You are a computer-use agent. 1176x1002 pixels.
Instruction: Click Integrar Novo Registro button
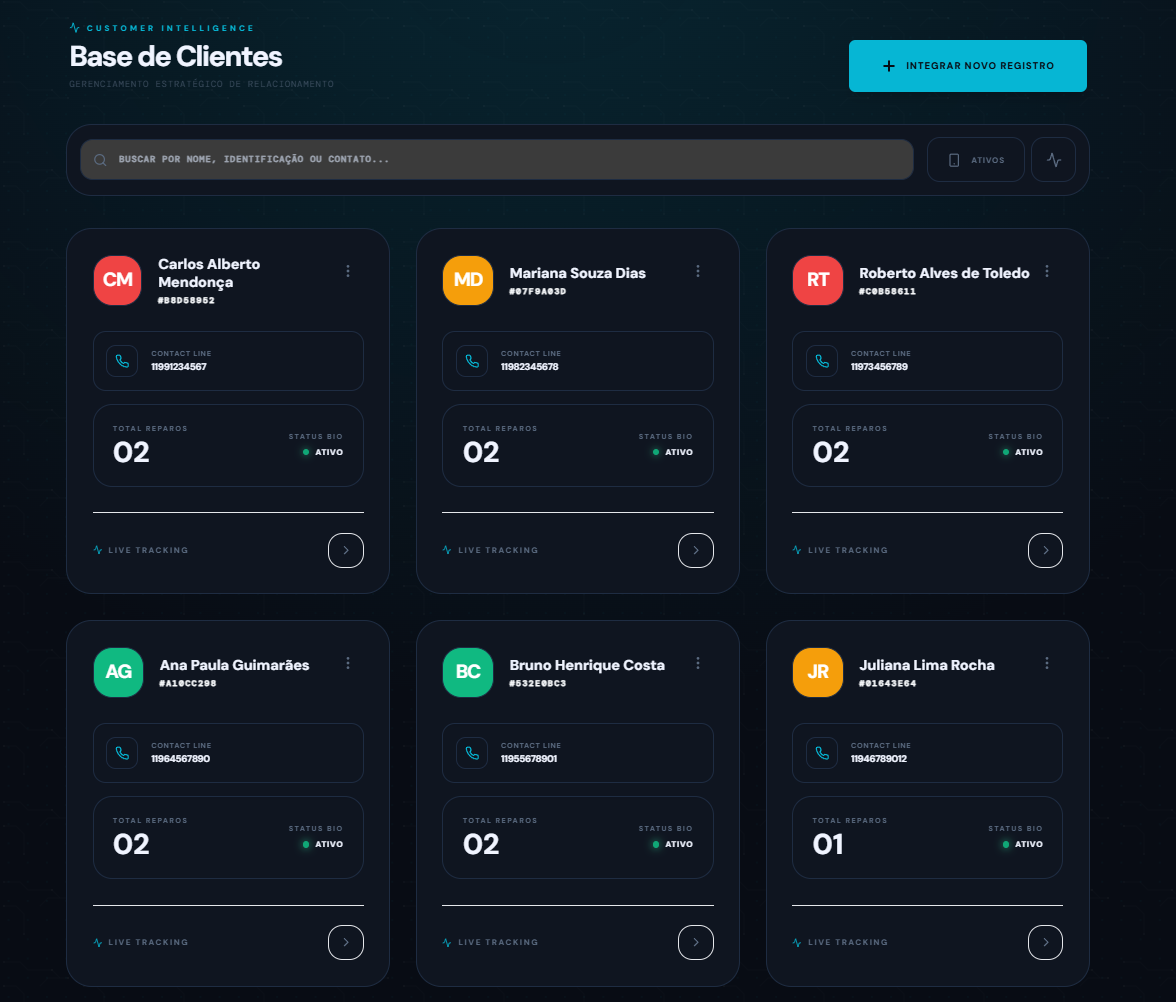pyautogui.click(x=968, y=66)
